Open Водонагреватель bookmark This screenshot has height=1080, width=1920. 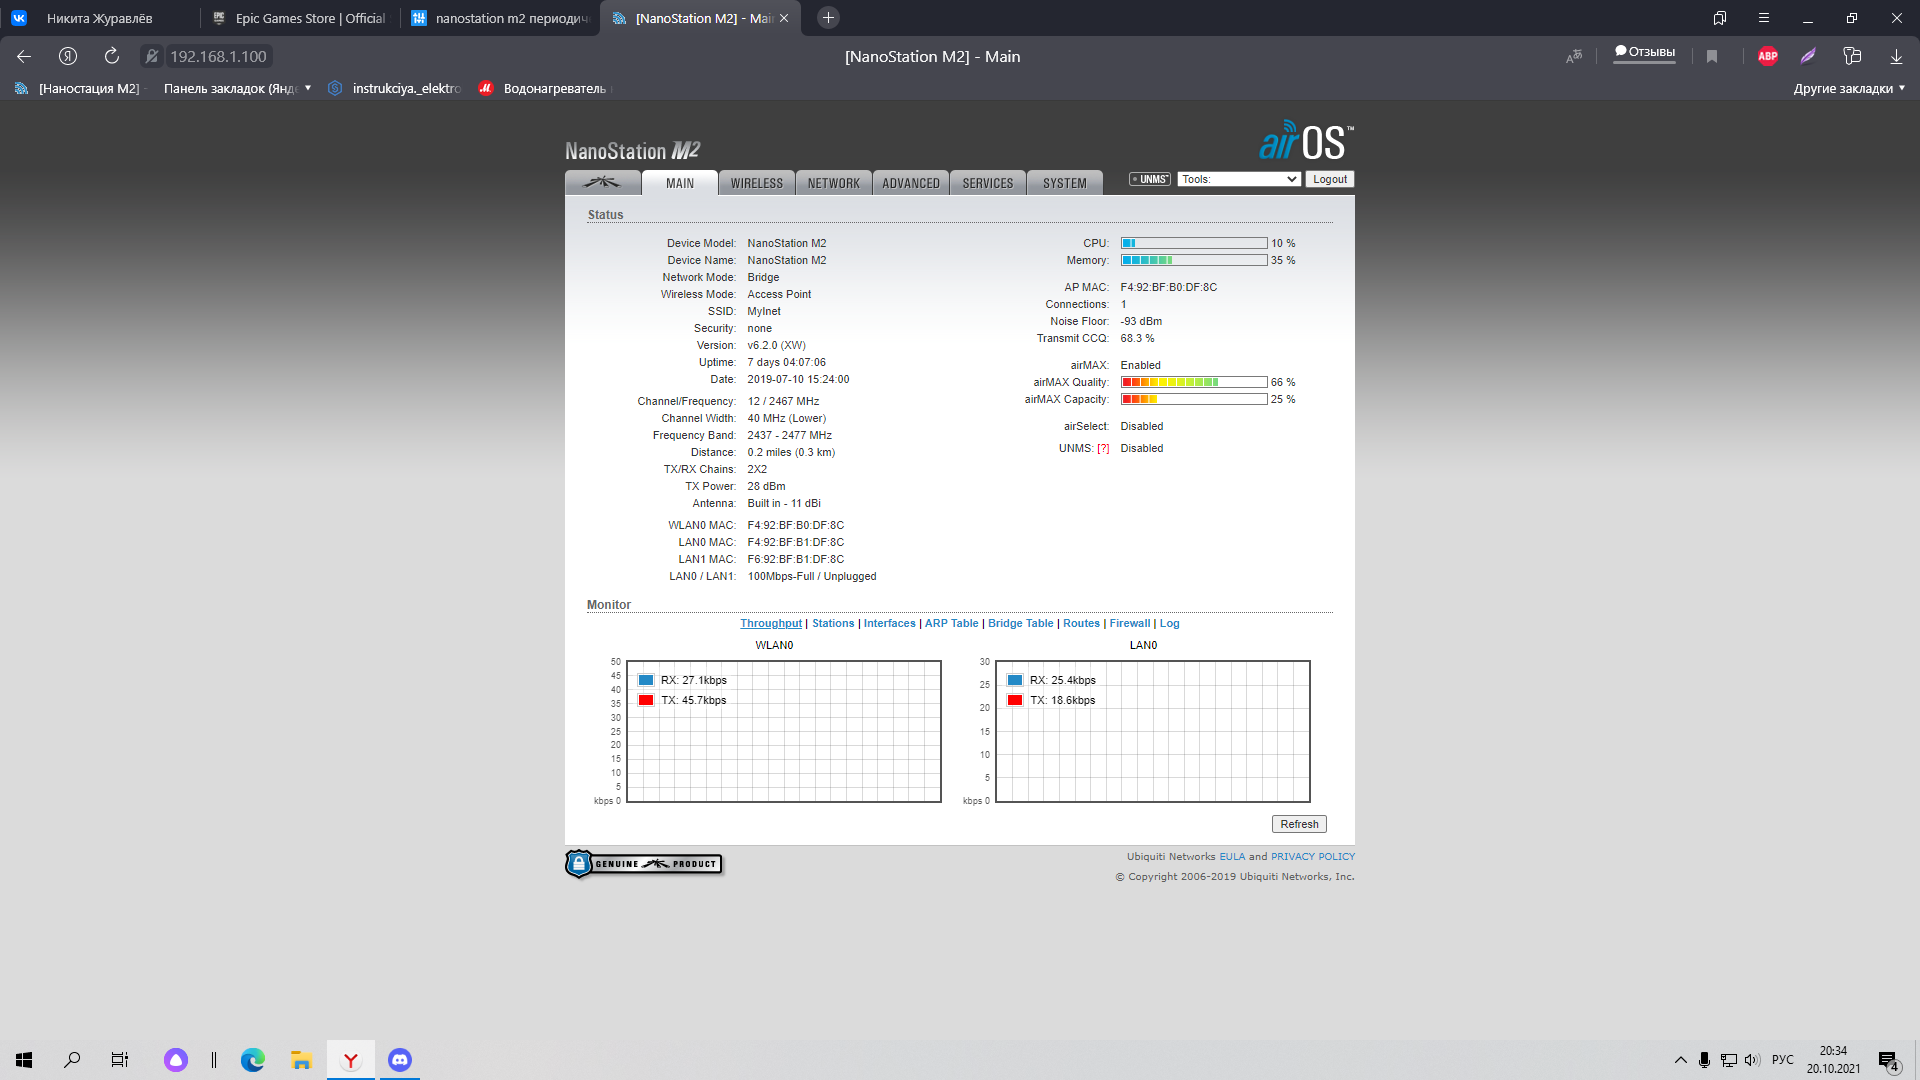click(x=545, y=88)
